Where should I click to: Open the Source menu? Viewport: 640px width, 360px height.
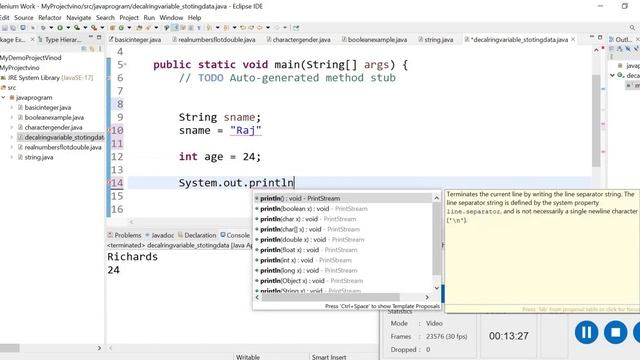pos(24,18)
